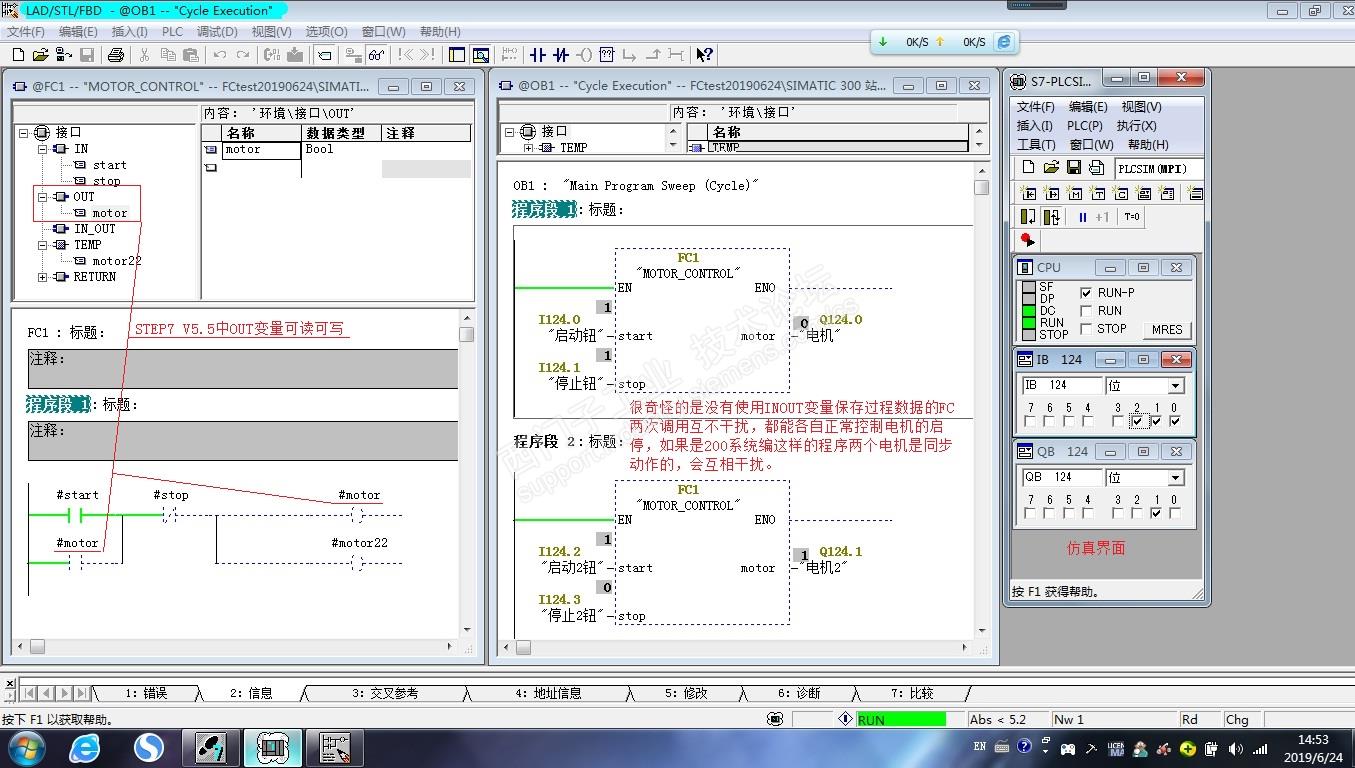Click the IB 124 address input field
Image resolution: width=1355 pixels, height=768 pixels.
[1061, 385]
